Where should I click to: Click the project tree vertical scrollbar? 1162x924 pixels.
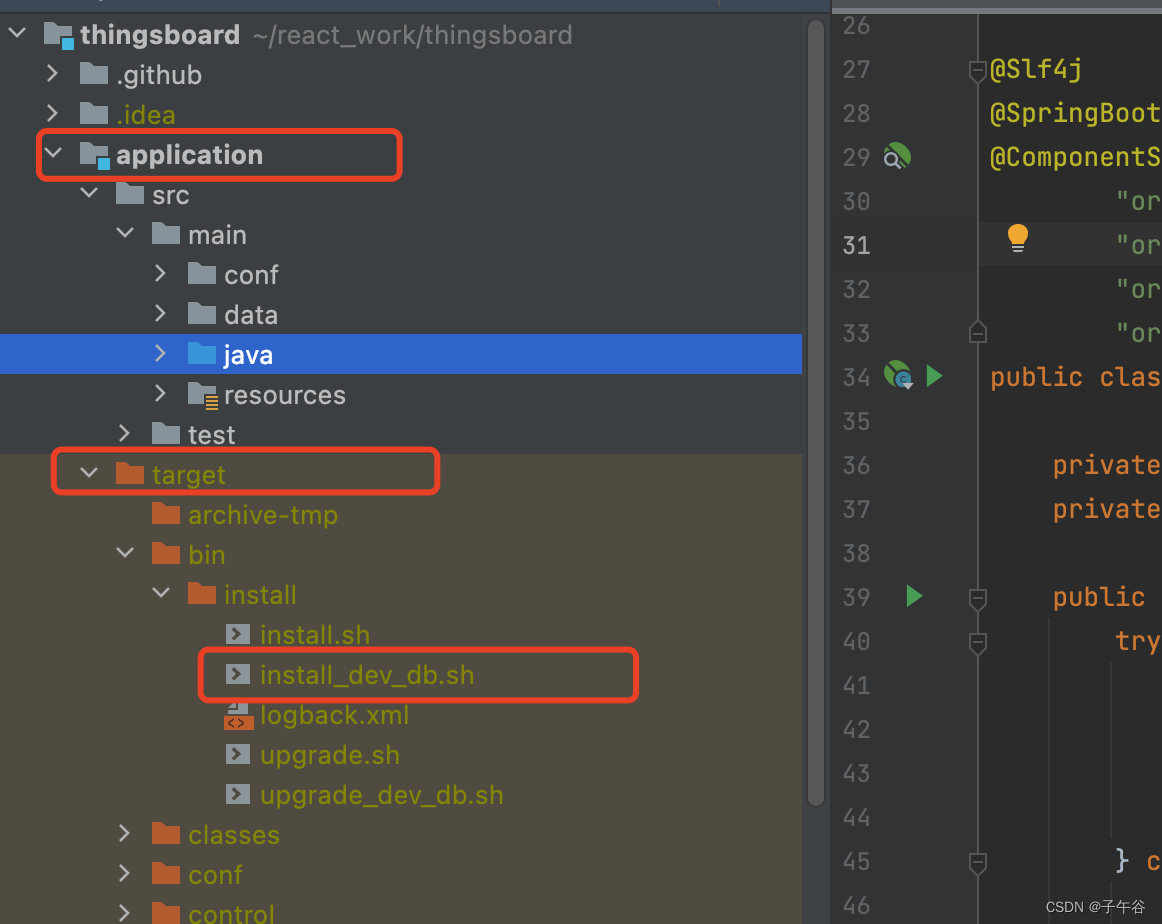coord(816,412)
